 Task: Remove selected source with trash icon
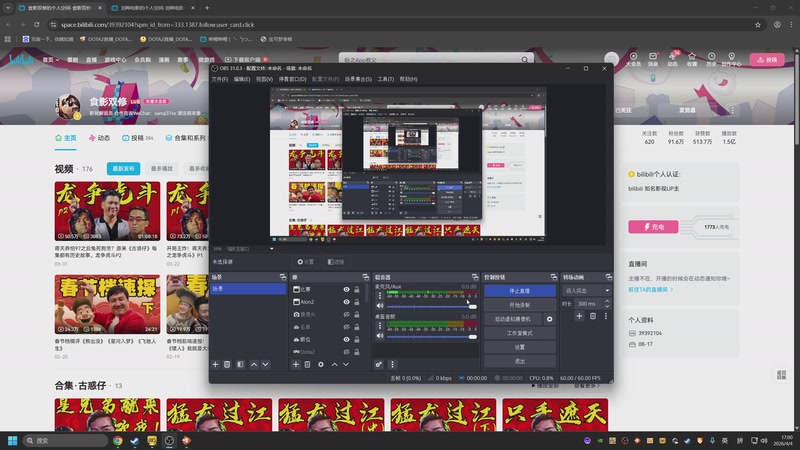tap(307, 364)
